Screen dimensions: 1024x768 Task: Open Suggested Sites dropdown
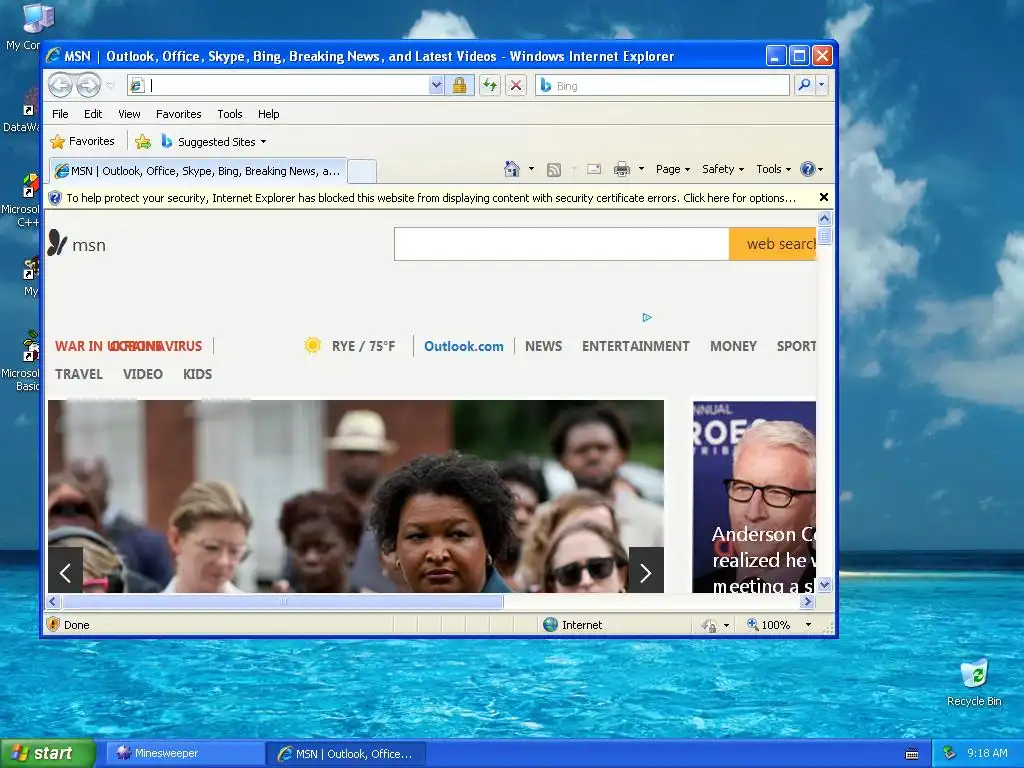point(214,141)
